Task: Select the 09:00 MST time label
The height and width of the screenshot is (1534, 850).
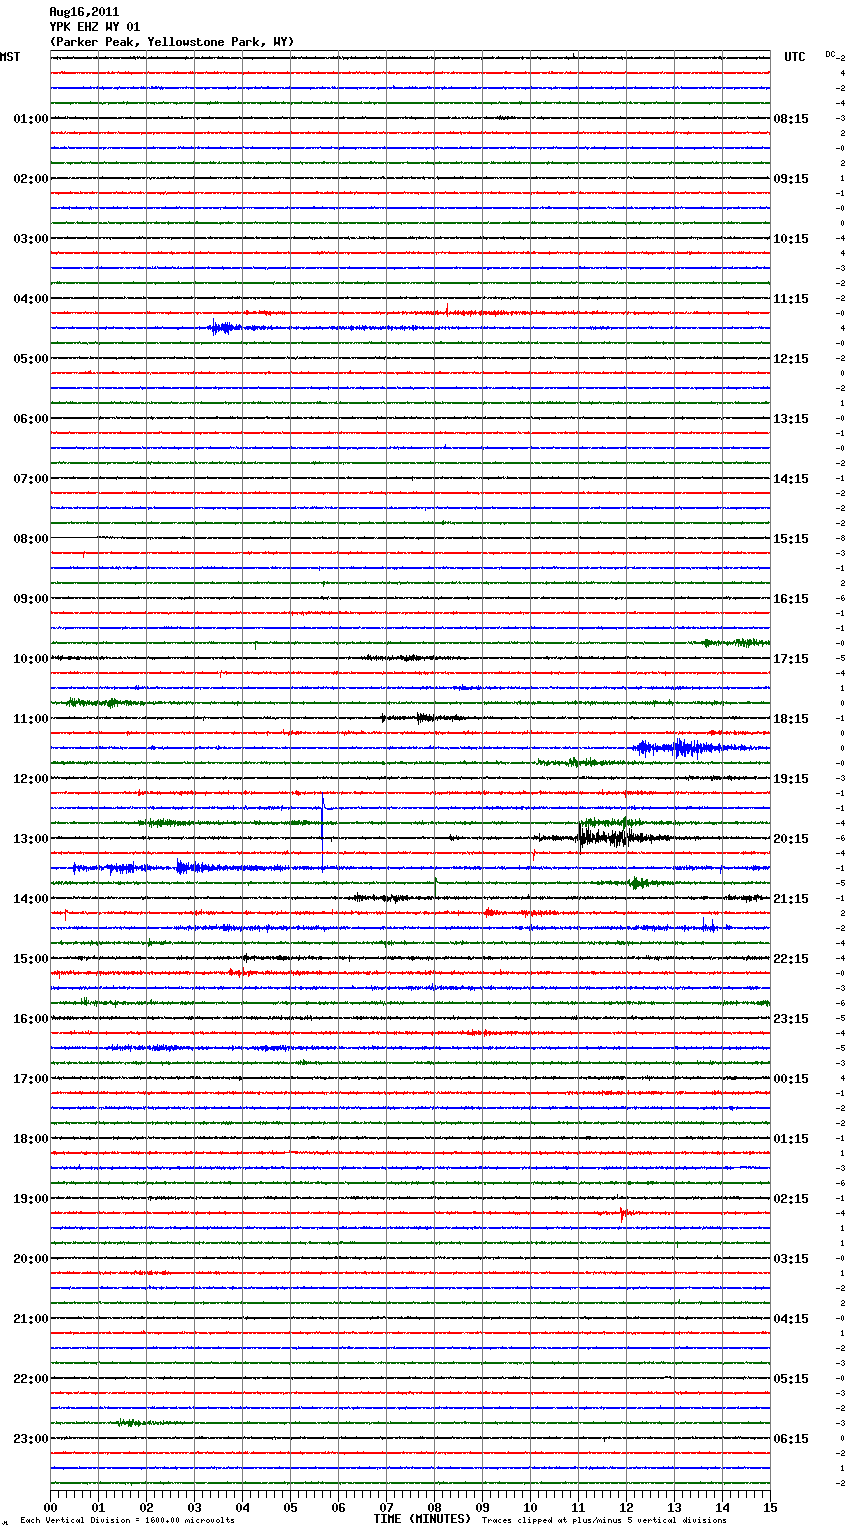Action: point(30,599)
